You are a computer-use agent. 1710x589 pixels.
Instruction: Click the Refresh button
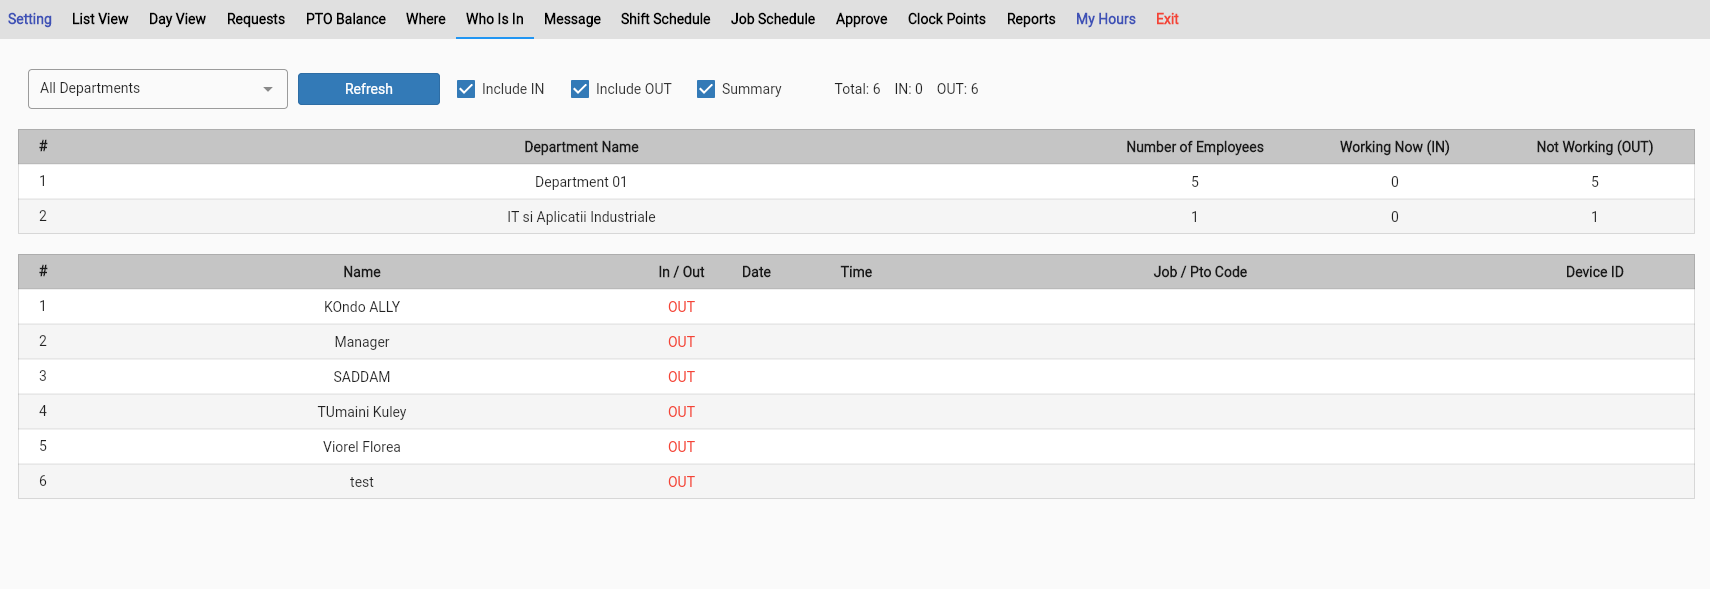(369, 89)
